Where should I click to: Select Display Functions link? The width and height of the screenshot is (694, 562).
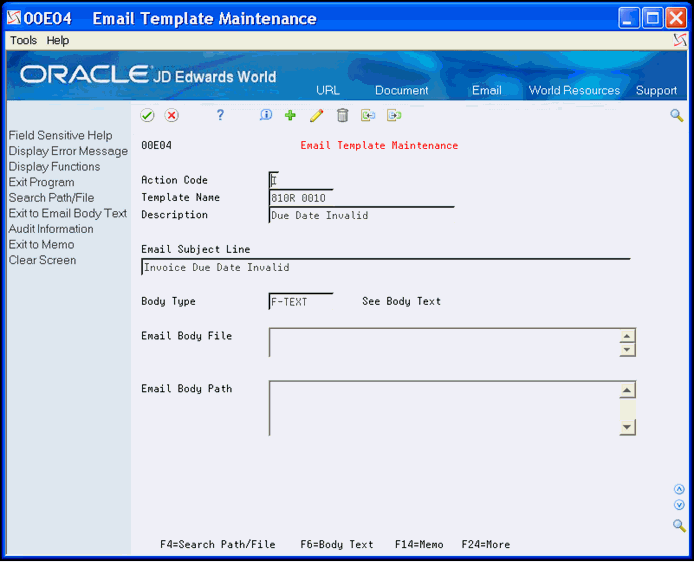click(54, 166)
